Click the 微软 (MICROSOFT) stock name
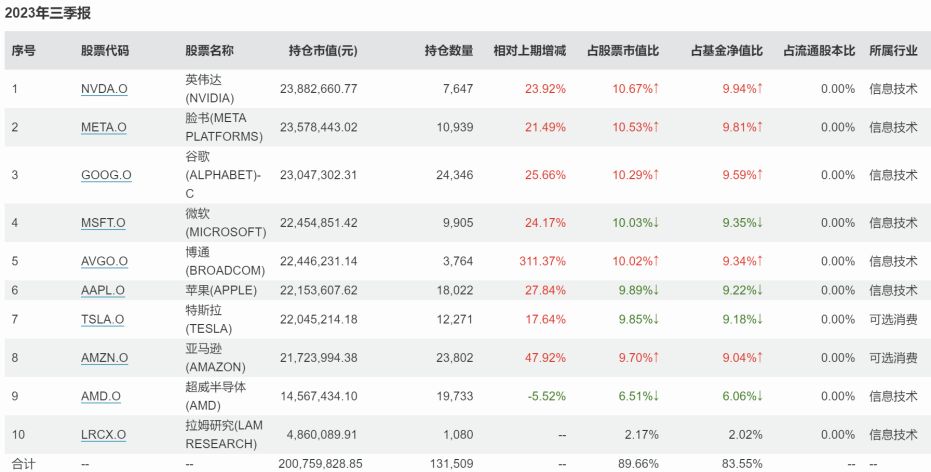The image size is (931, 472). click(x=226, y=223)
